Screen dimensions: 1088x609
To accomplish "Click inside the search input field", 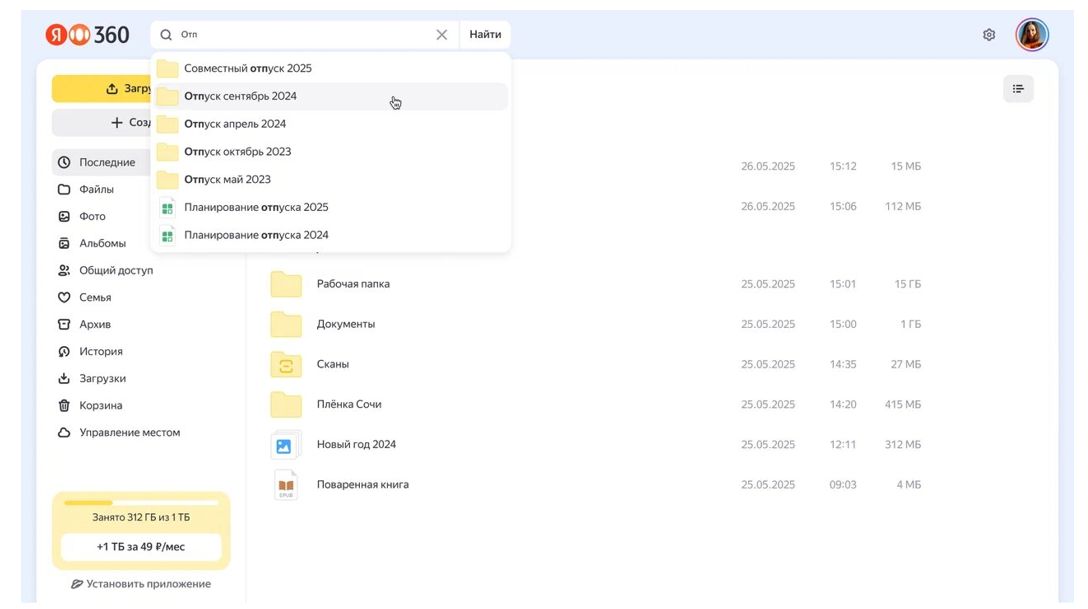I will click(x=300, y=35).
